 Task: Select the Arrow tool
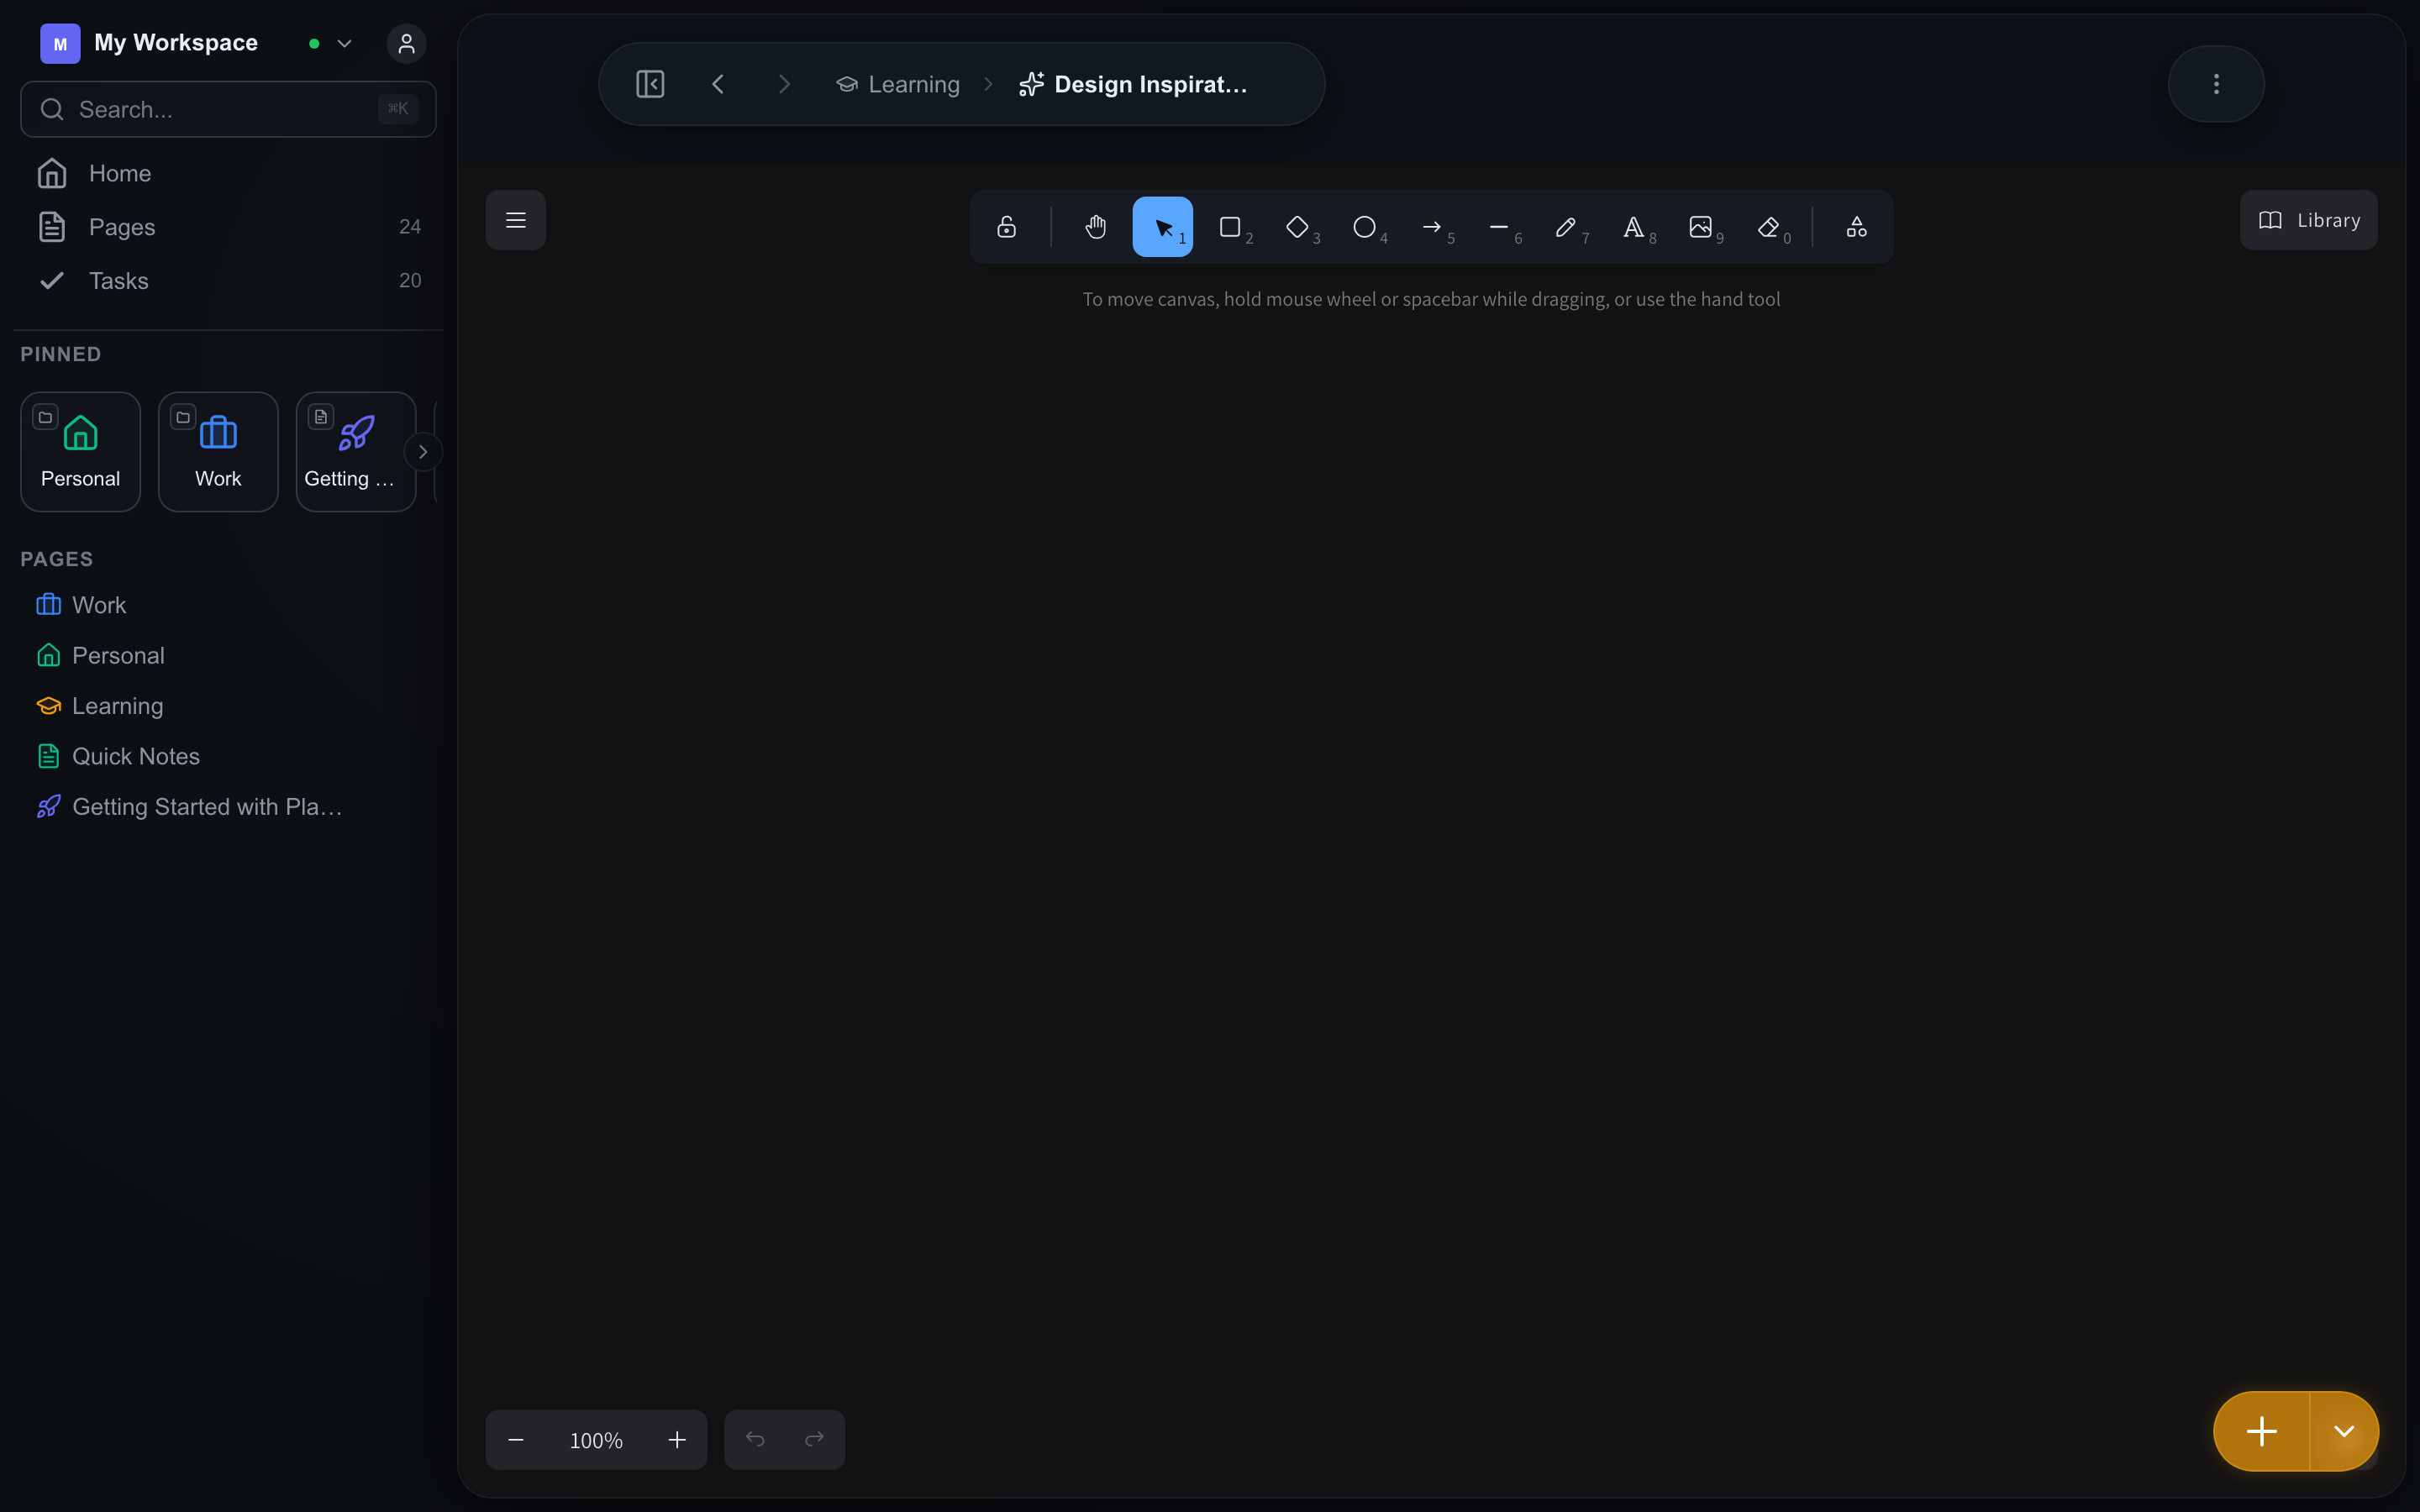(1432, 227)
